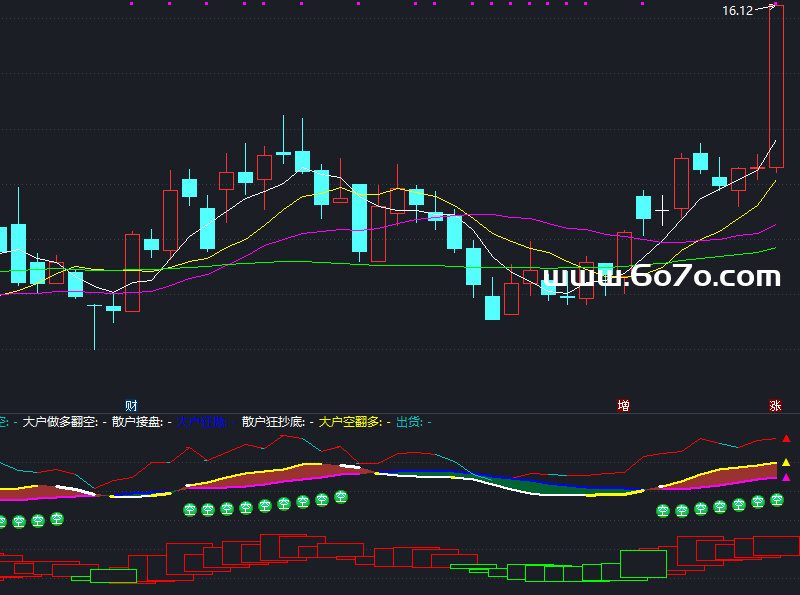This screenshot has height=595, width=800.
Task: Click the arrow beside the 16.12 price
Action: pyautogui.click(x=766, y=8)
